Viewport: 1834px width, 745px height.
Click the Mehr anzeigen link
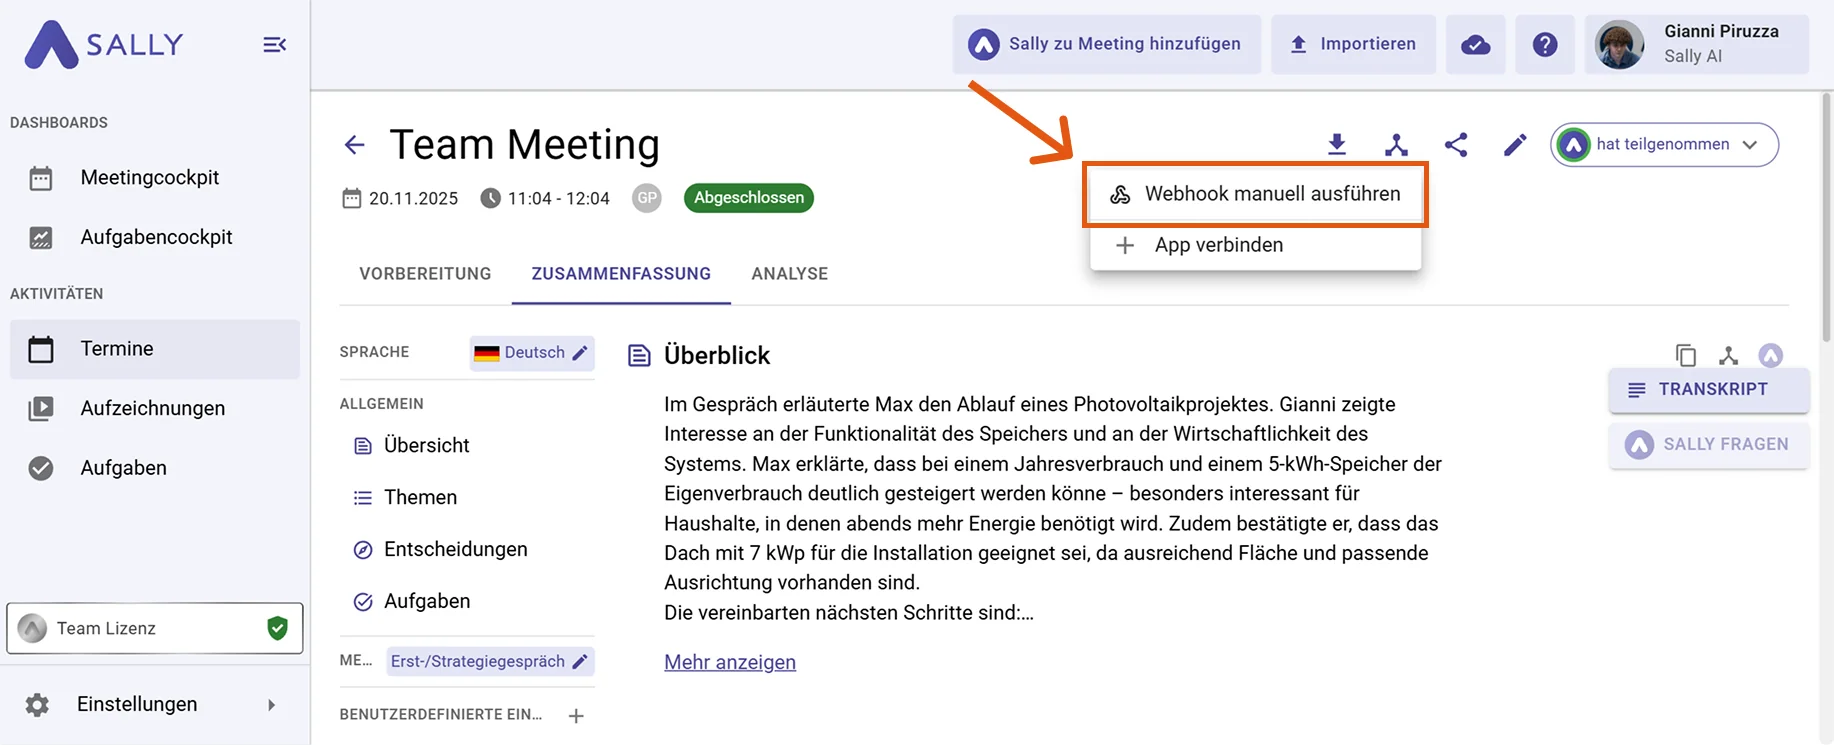coord(730,662)
